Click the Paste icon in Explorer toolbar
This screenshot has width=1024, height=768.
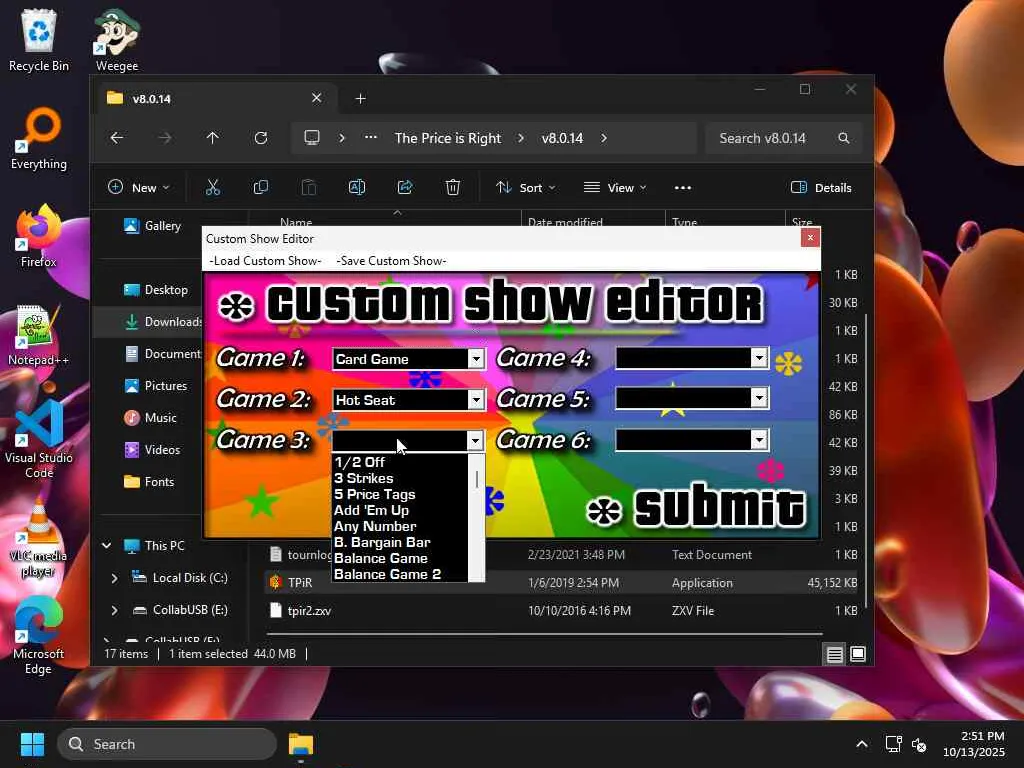pos(309,187)
